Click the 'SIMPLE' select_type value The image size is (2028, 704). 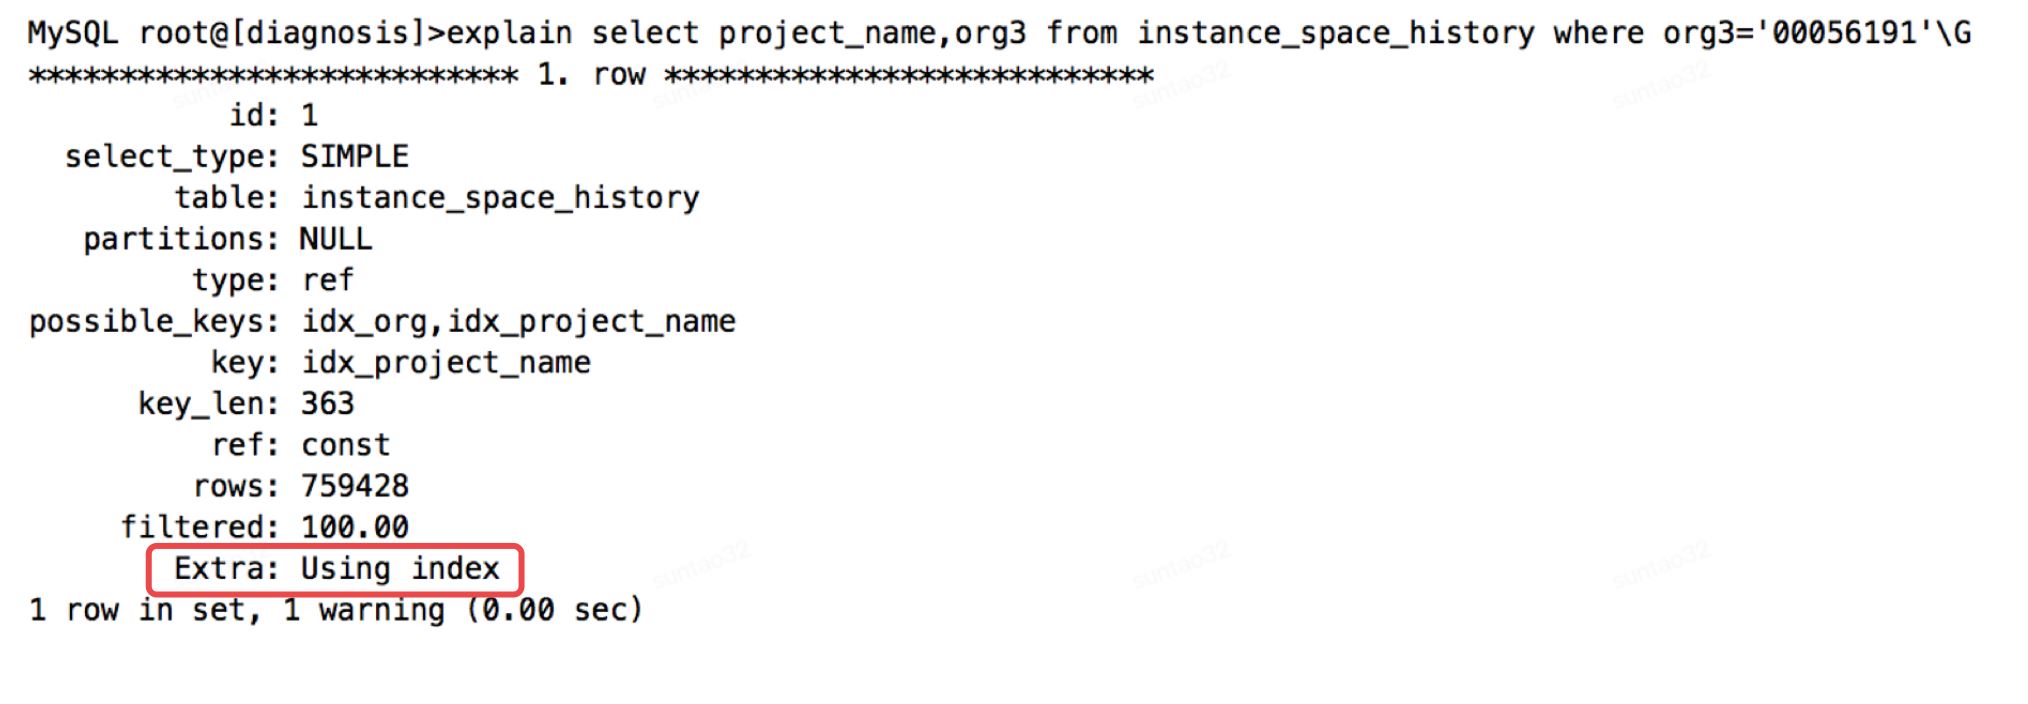click(354, 157)
